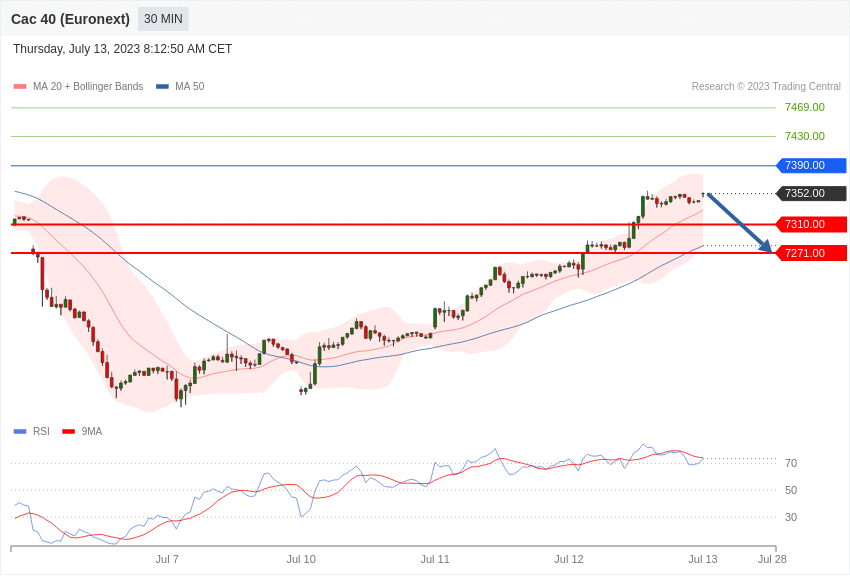
Task: Click the RSI 70 level label
Action: (791, 463)
